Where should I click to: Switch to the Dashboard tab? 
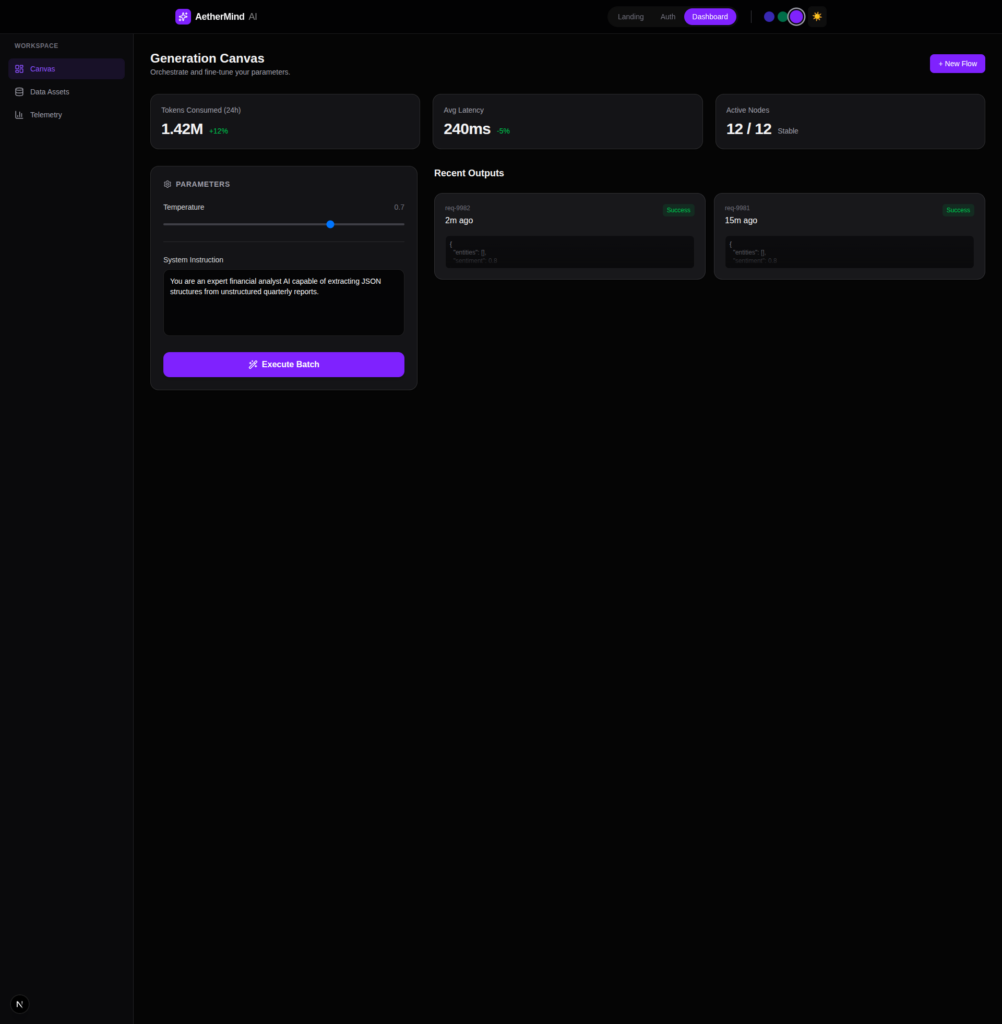click(710, 16)
